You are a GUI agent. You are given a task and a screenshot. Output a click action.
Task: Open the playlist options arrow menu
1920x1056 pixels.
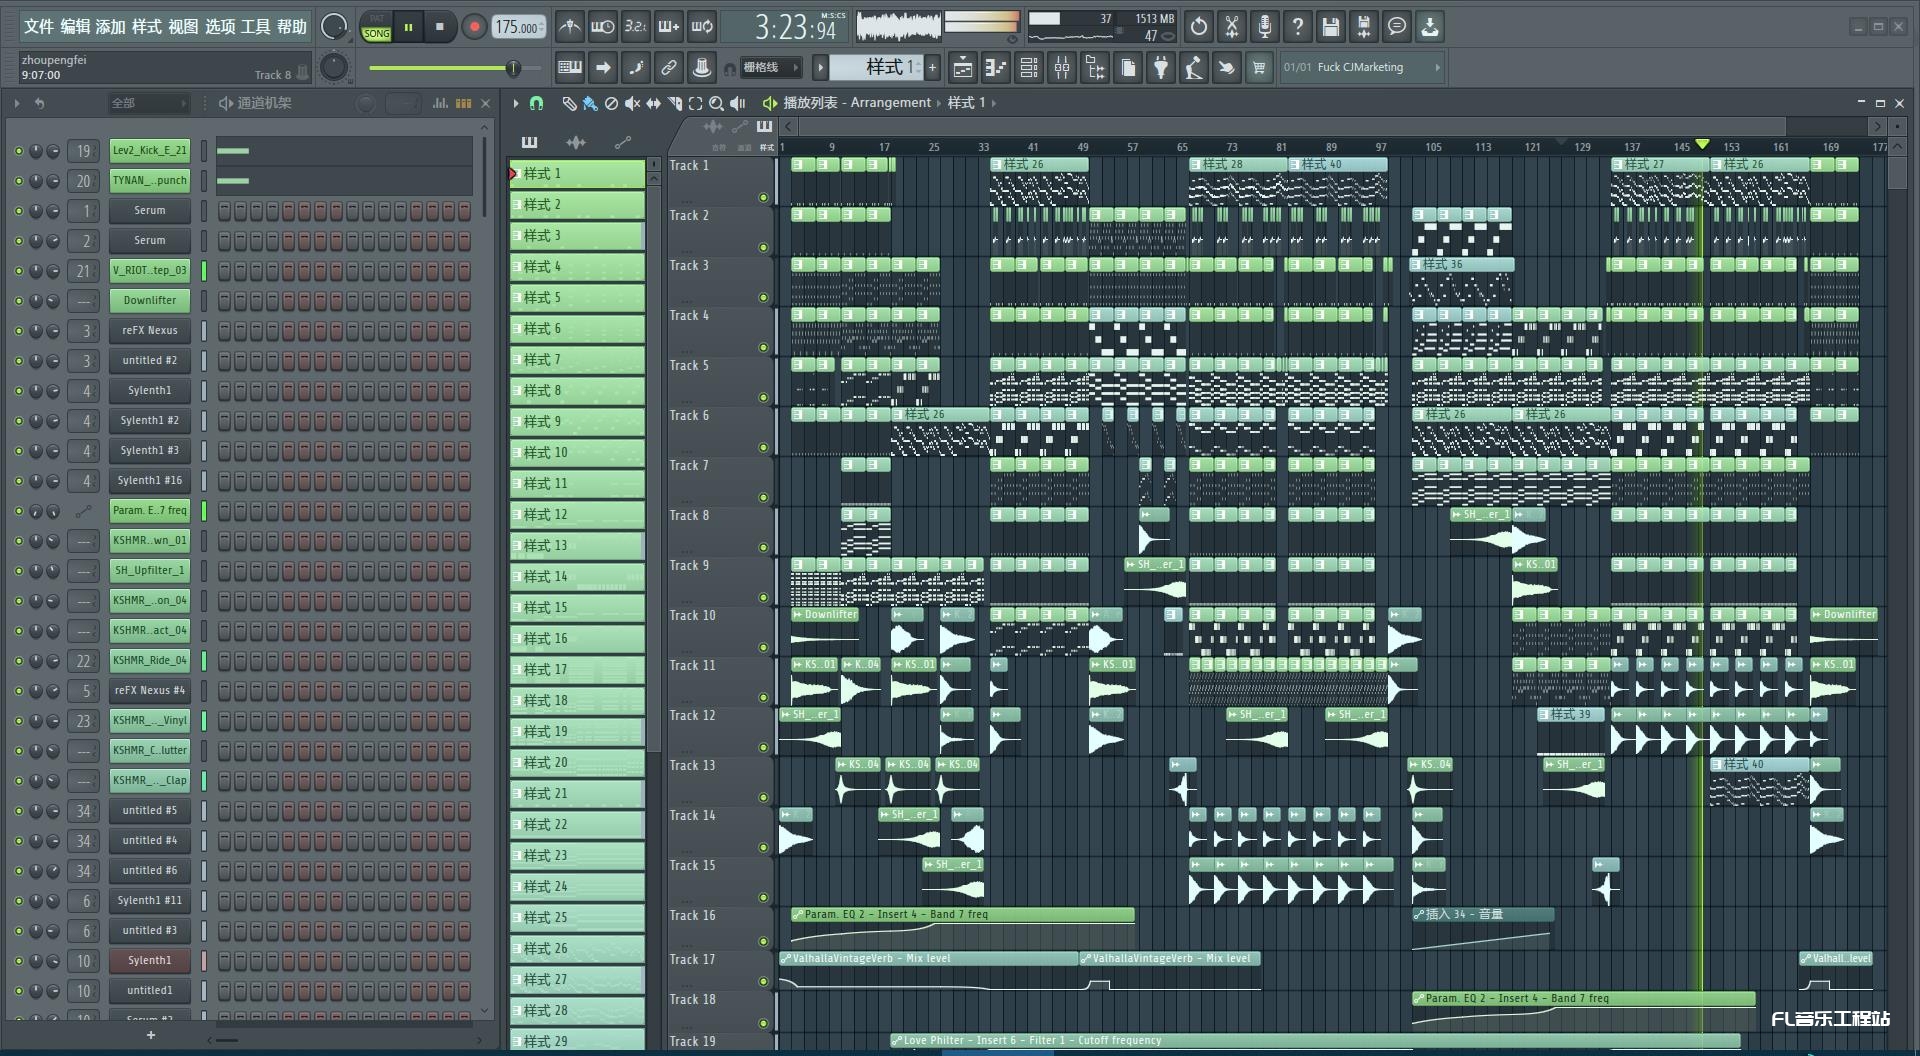(516, 103)
